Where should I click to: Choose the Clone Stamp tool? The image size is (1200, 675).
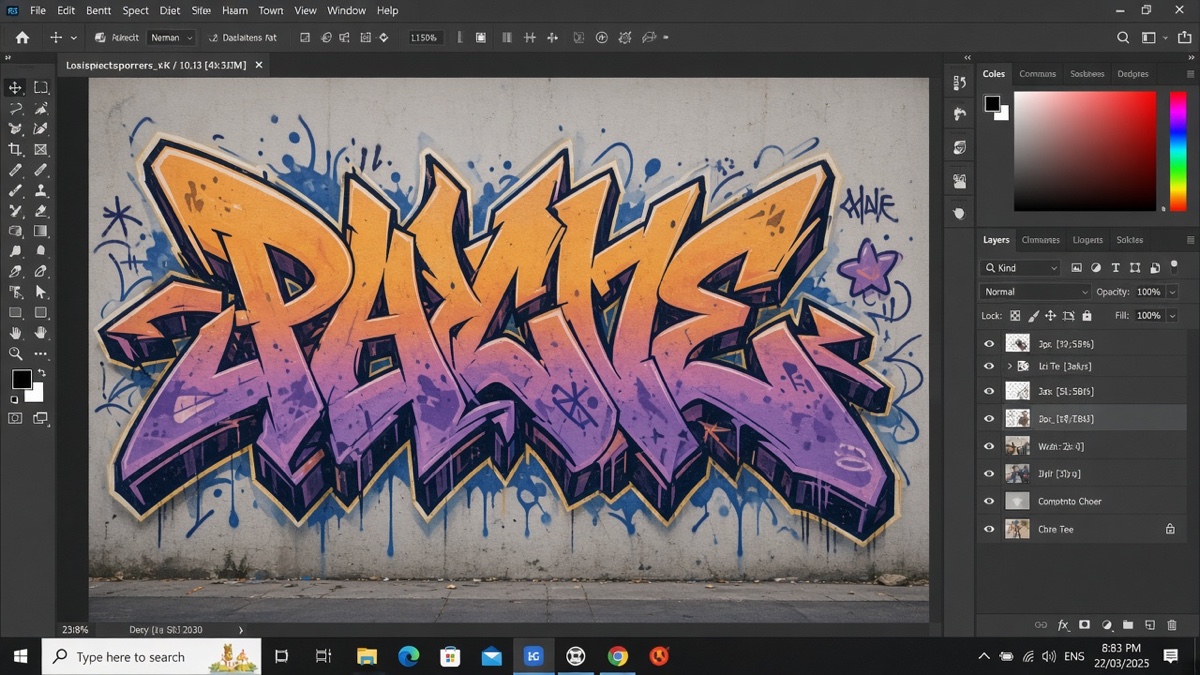tap(41, 191)
